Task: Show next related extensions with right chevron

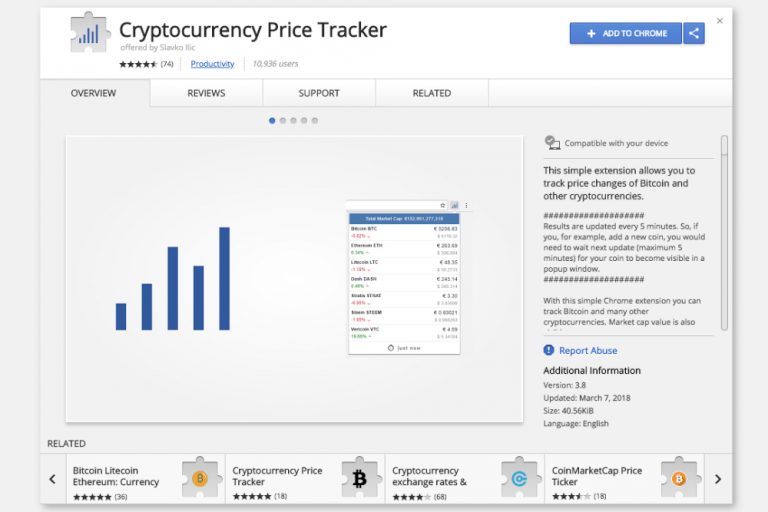Action: (x=718, y=479)
